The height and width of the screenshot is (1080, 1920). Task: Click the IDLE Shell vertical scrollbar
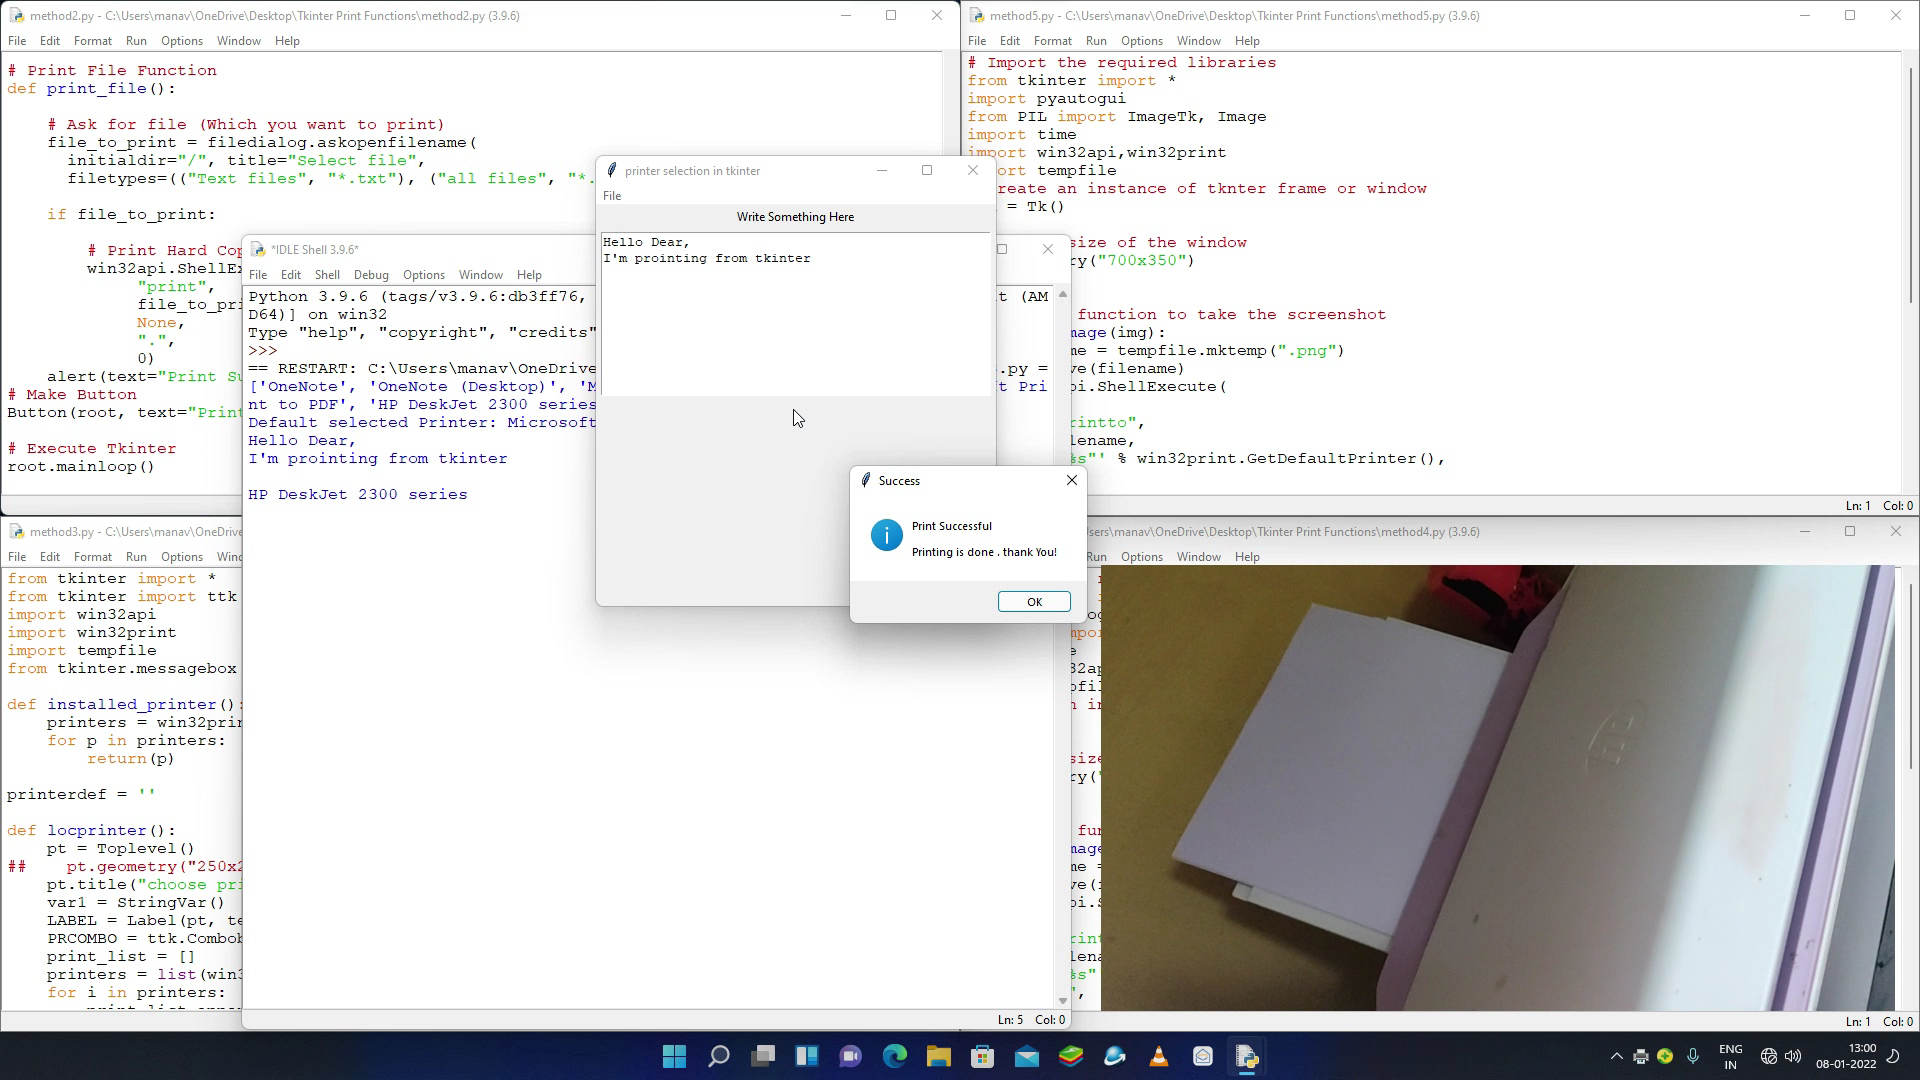coord(1062,650)
